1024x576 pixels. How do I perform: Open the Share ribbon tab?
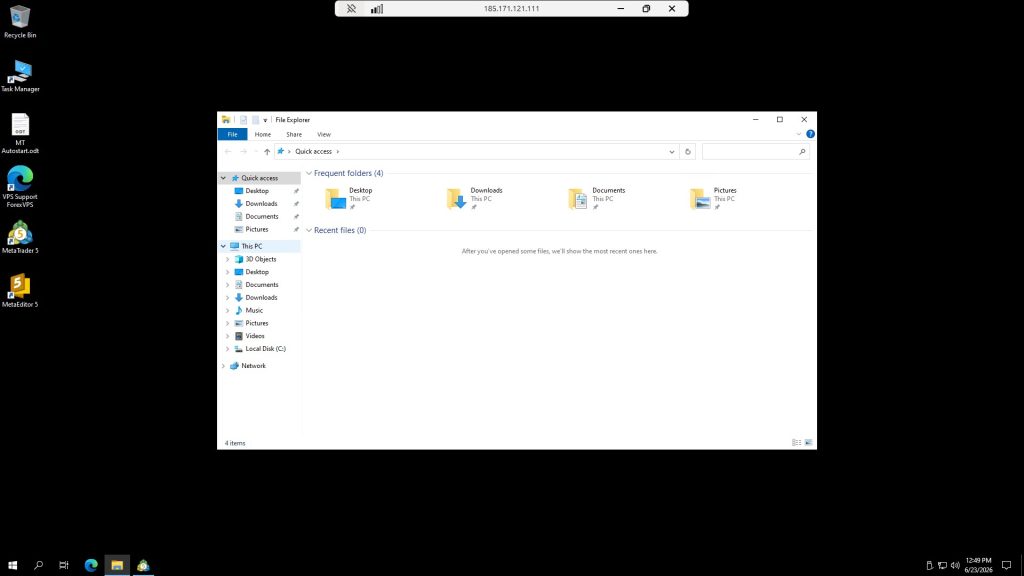point(294,135)
